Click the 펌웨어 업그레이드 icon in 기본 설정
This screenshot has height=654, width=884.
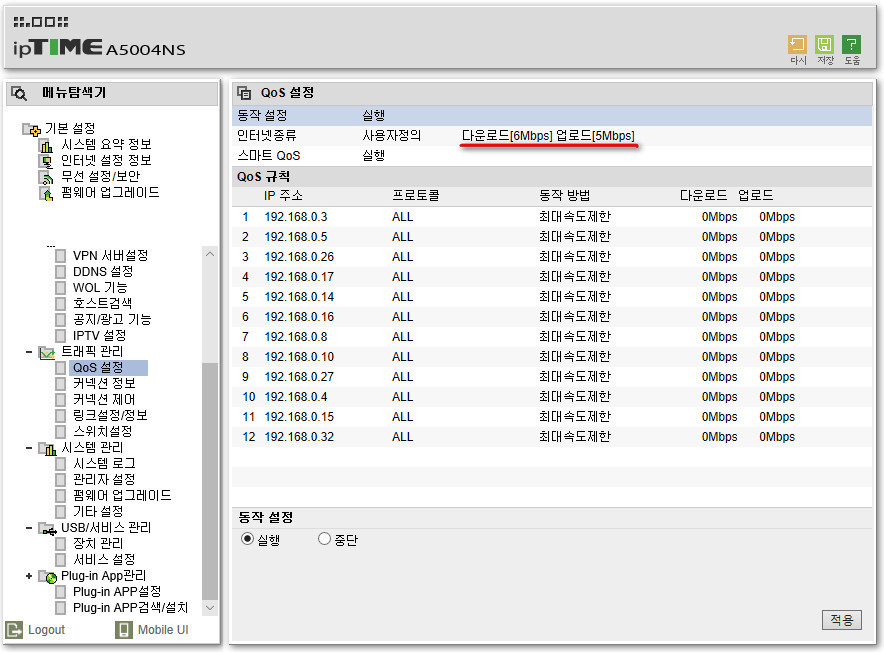click(46, 194)
